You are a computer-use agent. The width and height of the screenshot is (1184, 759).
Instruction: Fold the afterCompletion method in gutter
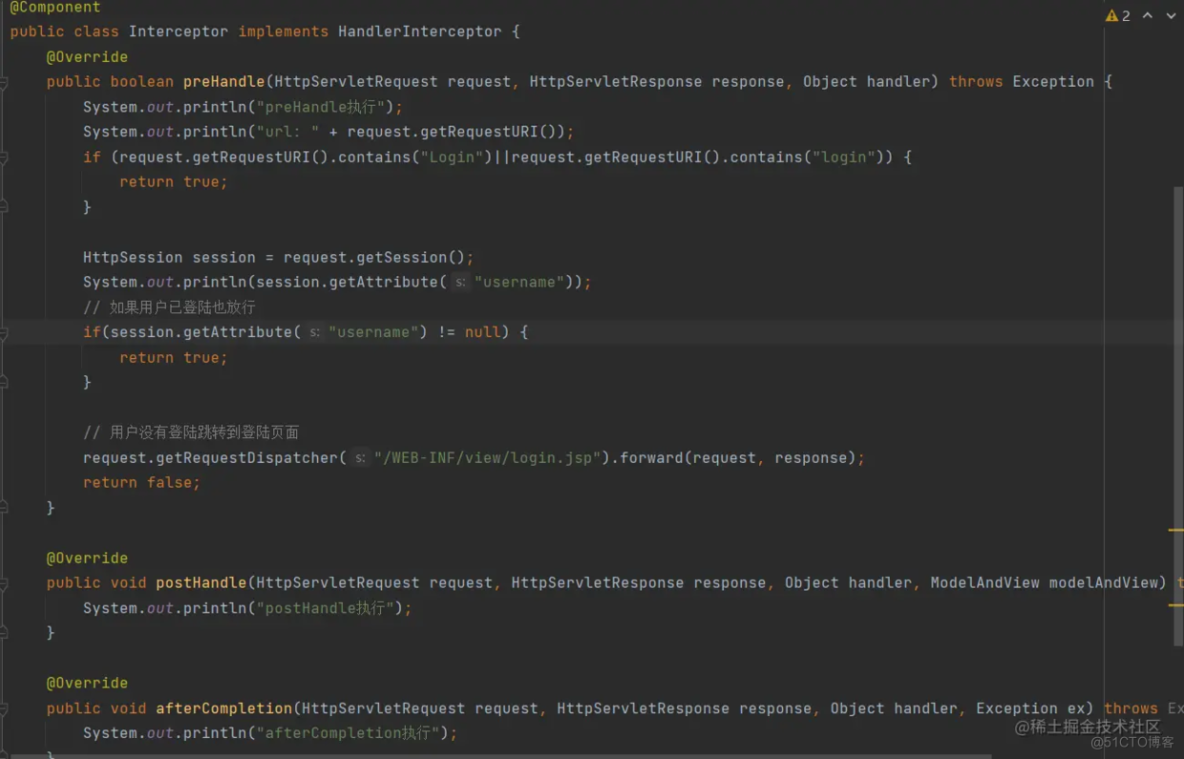(x=3, y=708)
